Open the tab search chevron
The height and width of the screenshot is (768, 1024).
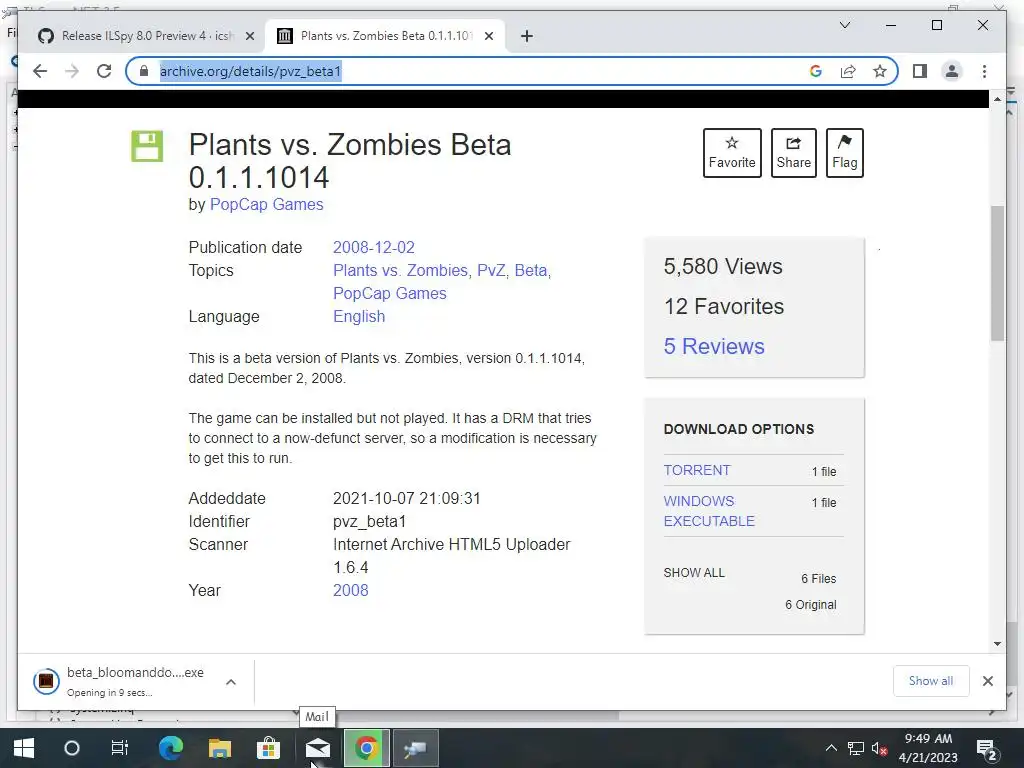[844, 25]
